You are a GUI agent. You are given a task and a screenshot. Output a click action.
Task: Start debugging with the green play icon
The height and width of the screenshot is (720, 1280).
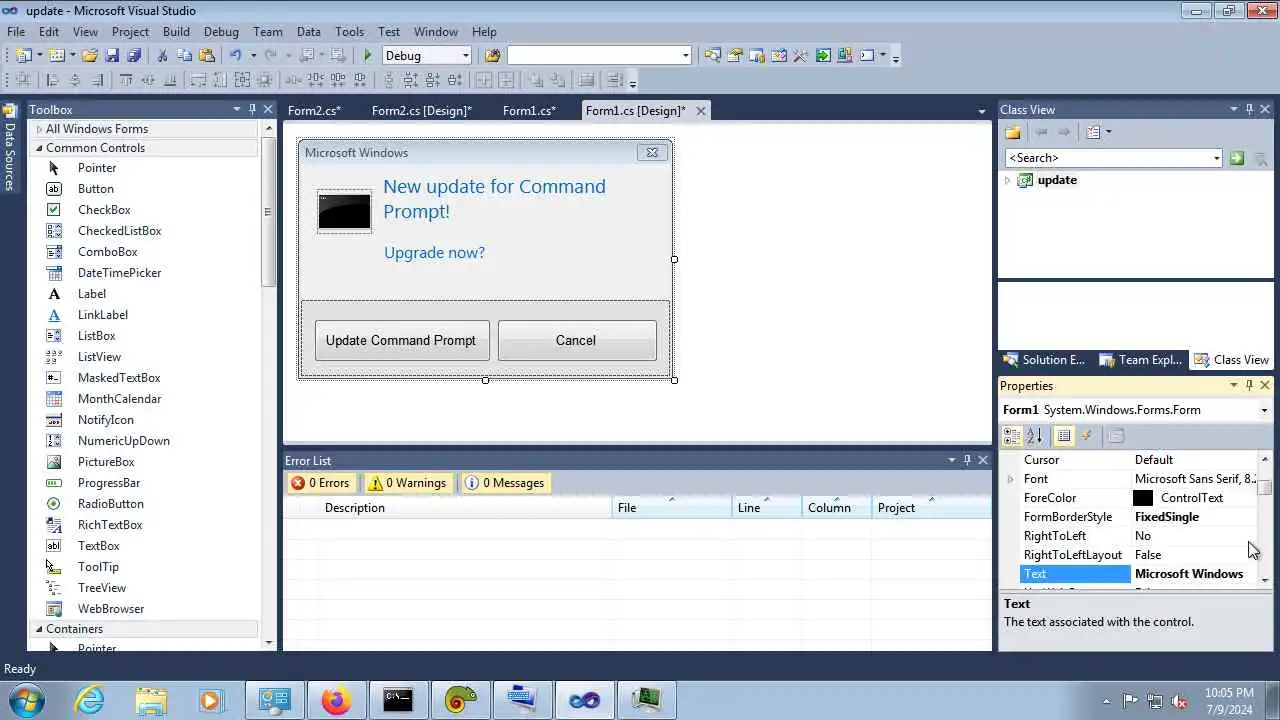[x=368, y=56]
